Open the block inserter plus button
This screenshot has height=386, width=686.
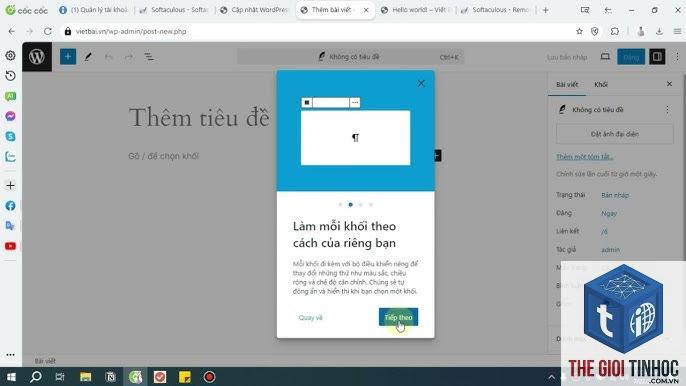(68, 56)
